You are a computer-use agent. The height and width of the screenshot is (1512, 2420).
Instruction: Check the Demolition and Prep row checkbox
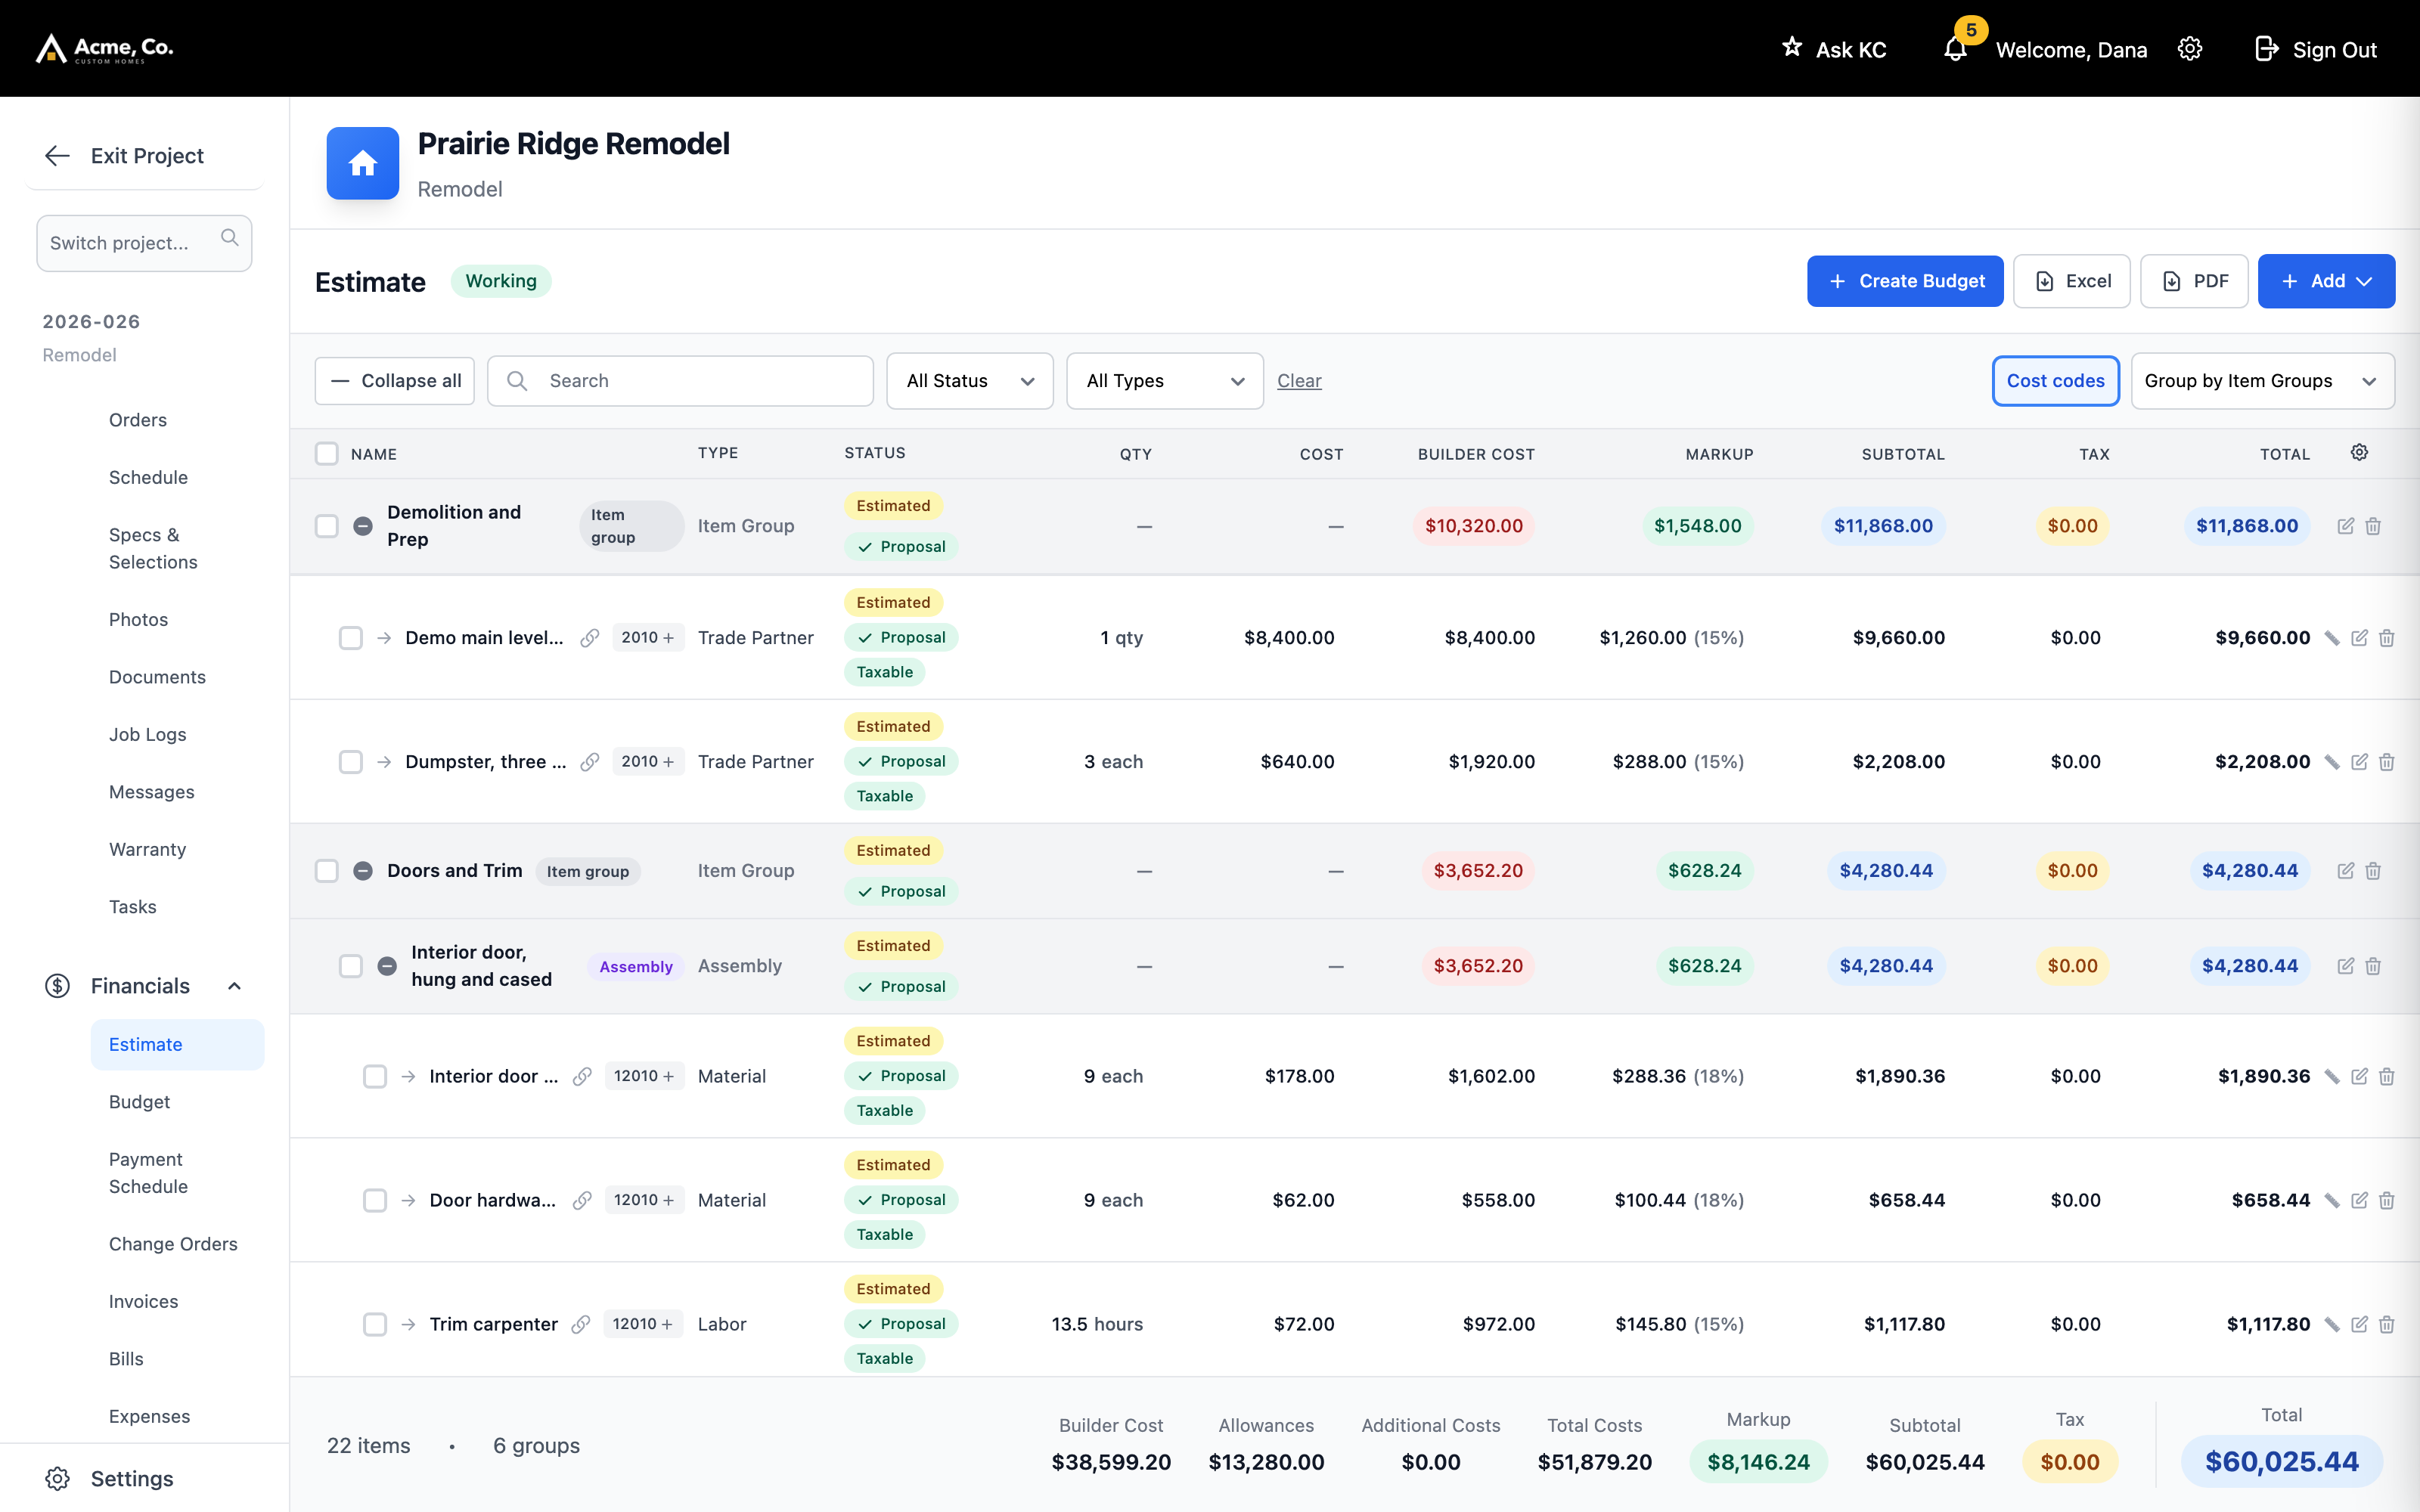click(x=327, y=526)
